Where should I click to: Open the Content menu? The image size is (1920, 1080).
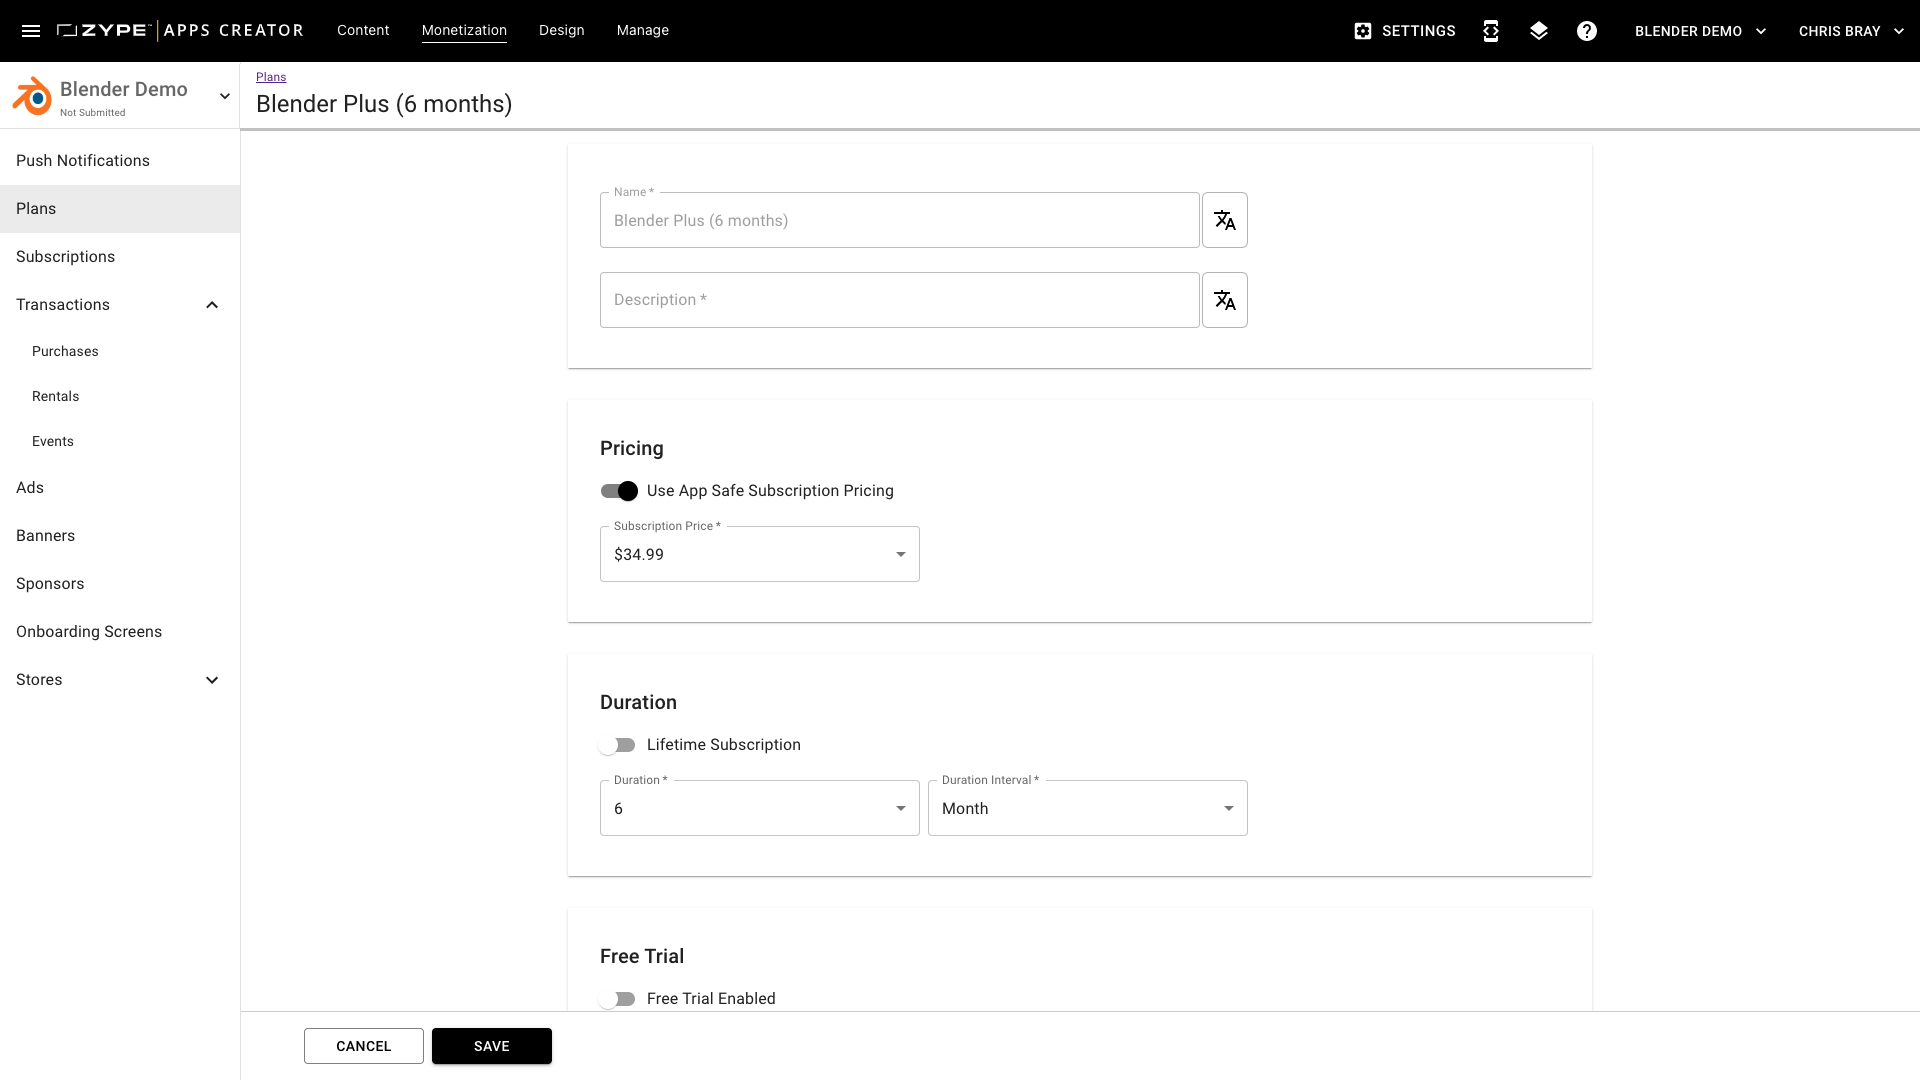click(x=363, y=30)
